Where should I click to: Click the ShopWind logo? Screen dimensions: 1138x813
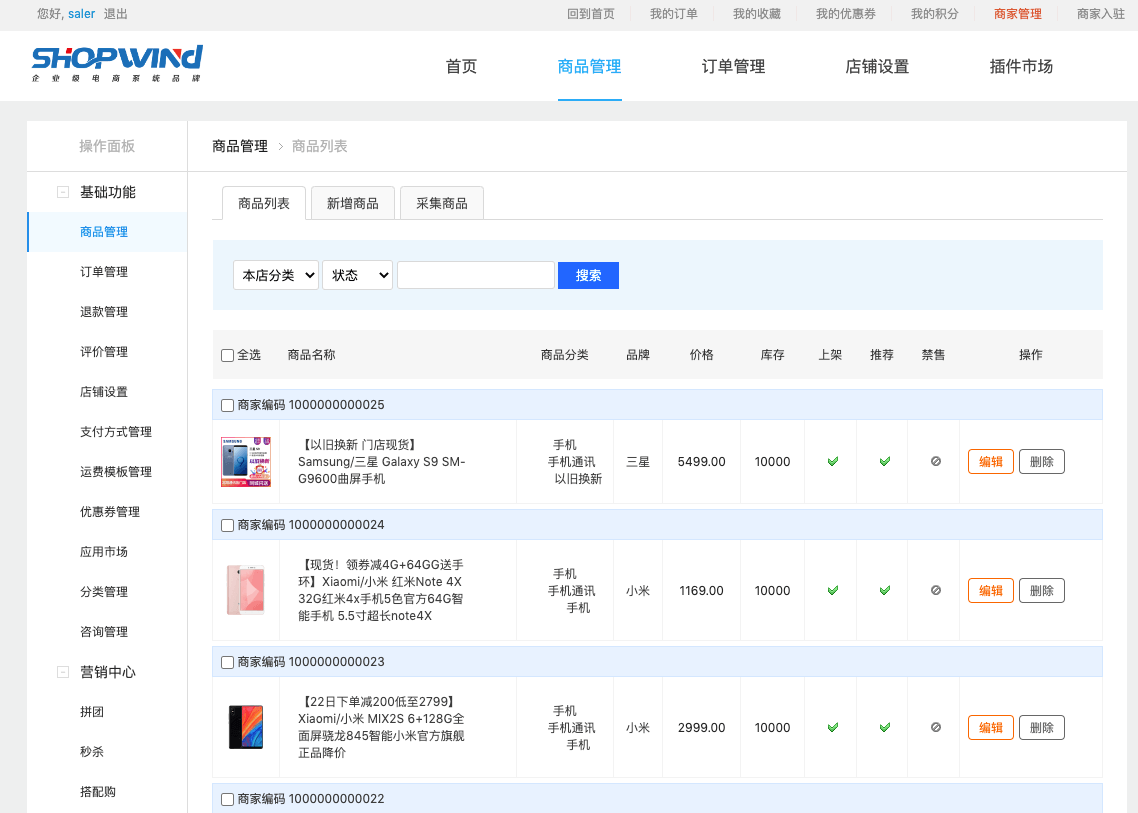point(117,64)
